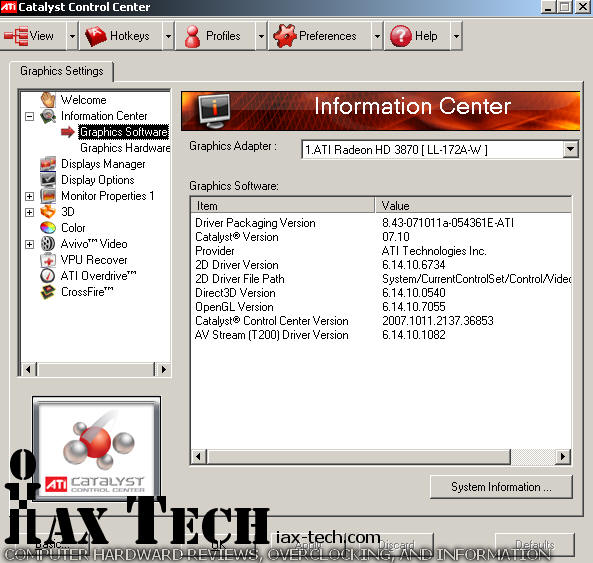593x563 pixels.
Task: Open the View dropdown arrow
Action: coord(72,36)
